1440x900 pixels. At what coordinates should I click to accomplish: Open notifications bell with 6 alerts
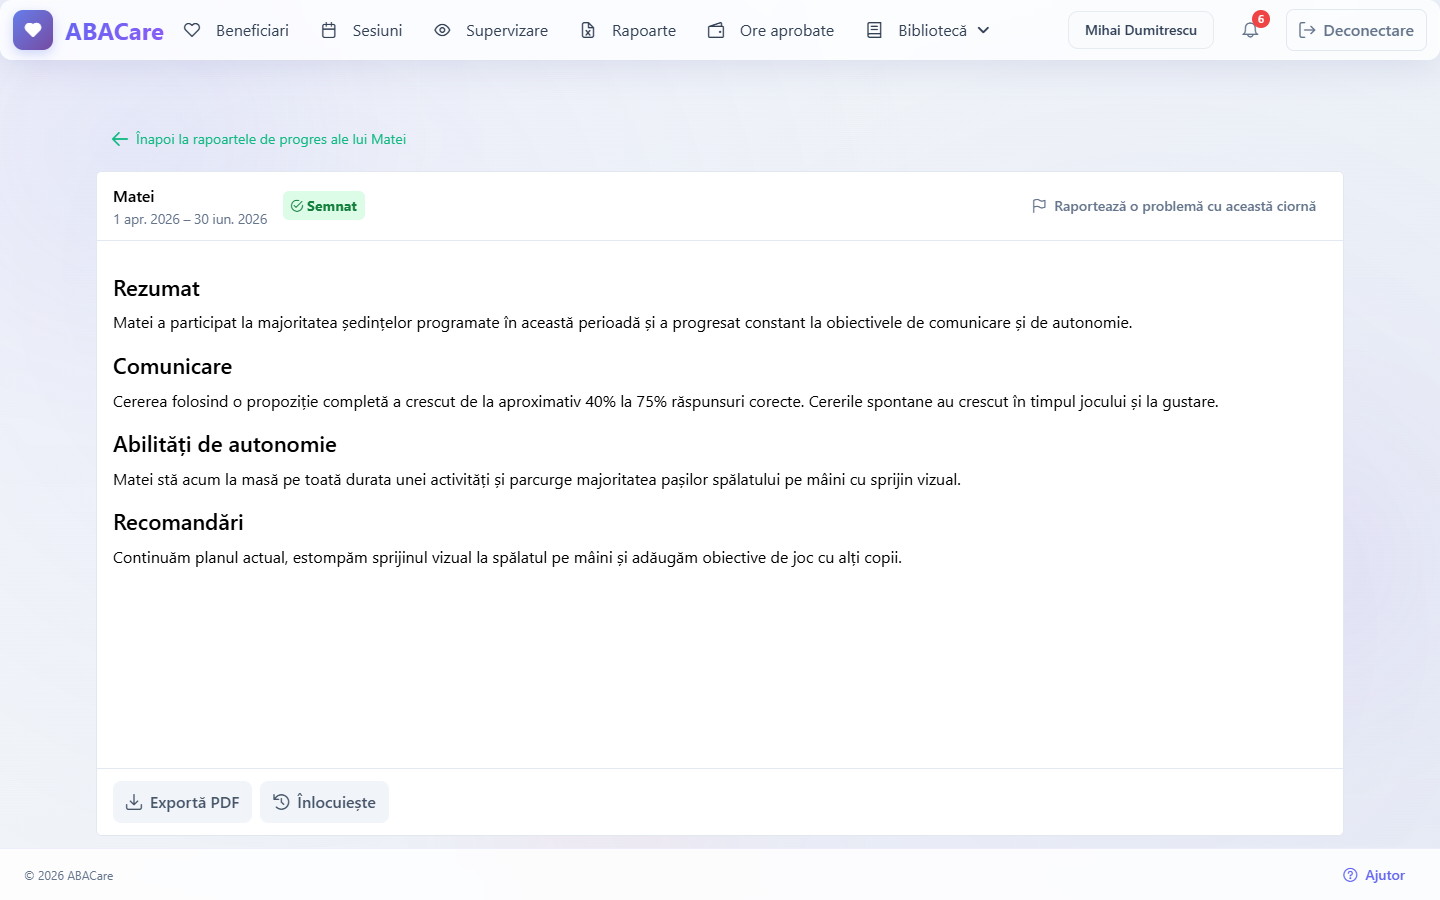pos(1251,30)
